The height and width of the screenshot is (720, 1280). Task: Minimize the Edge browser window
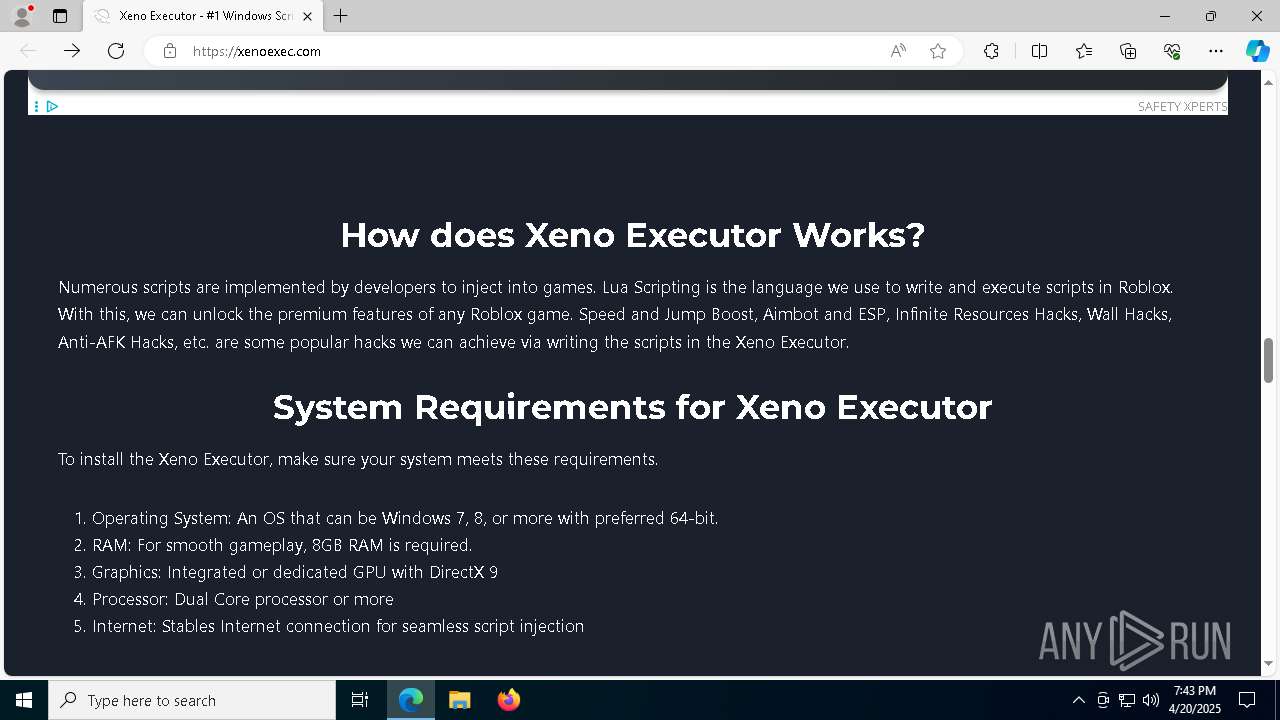(1165, 16)
